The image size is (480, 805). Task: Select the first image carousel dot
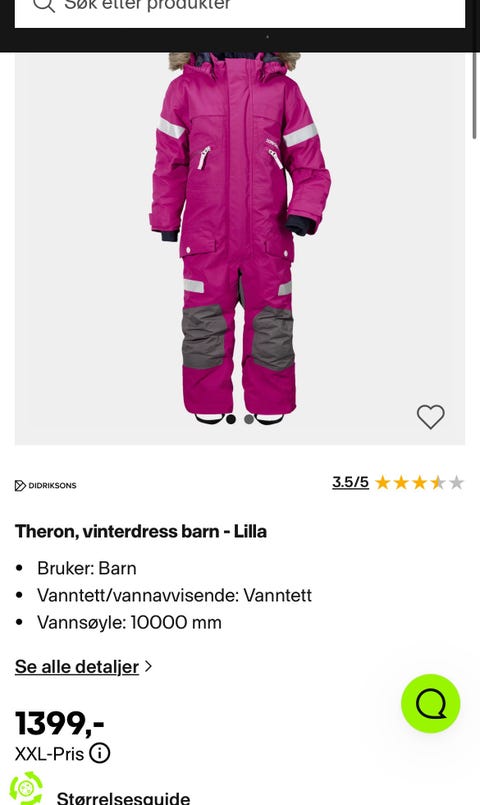(x=231, y=419)
